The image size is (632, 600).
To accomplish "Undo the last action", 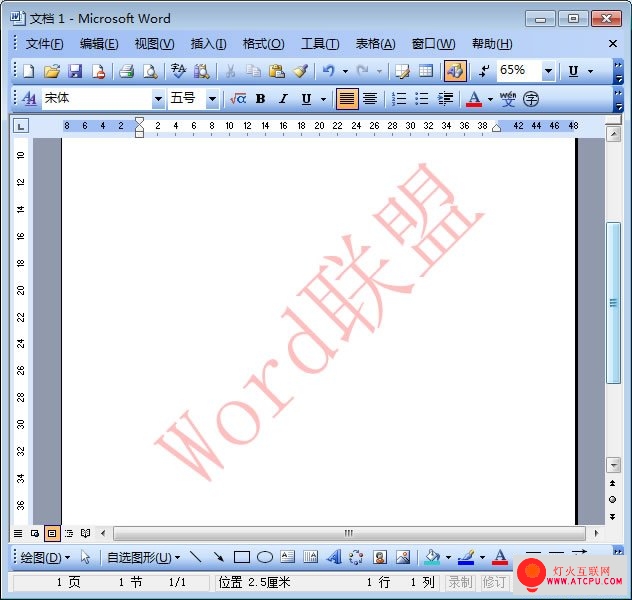I will pos(328,71).
